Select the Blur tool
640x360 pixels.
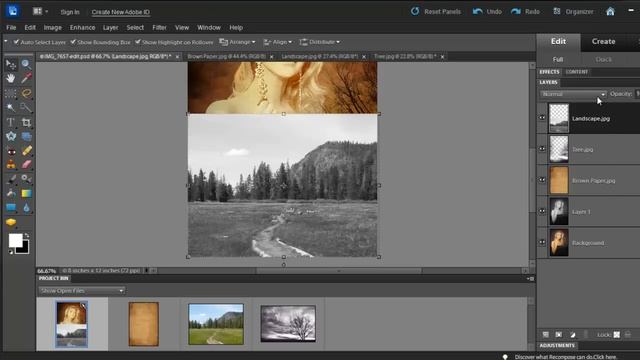(26, 208)
